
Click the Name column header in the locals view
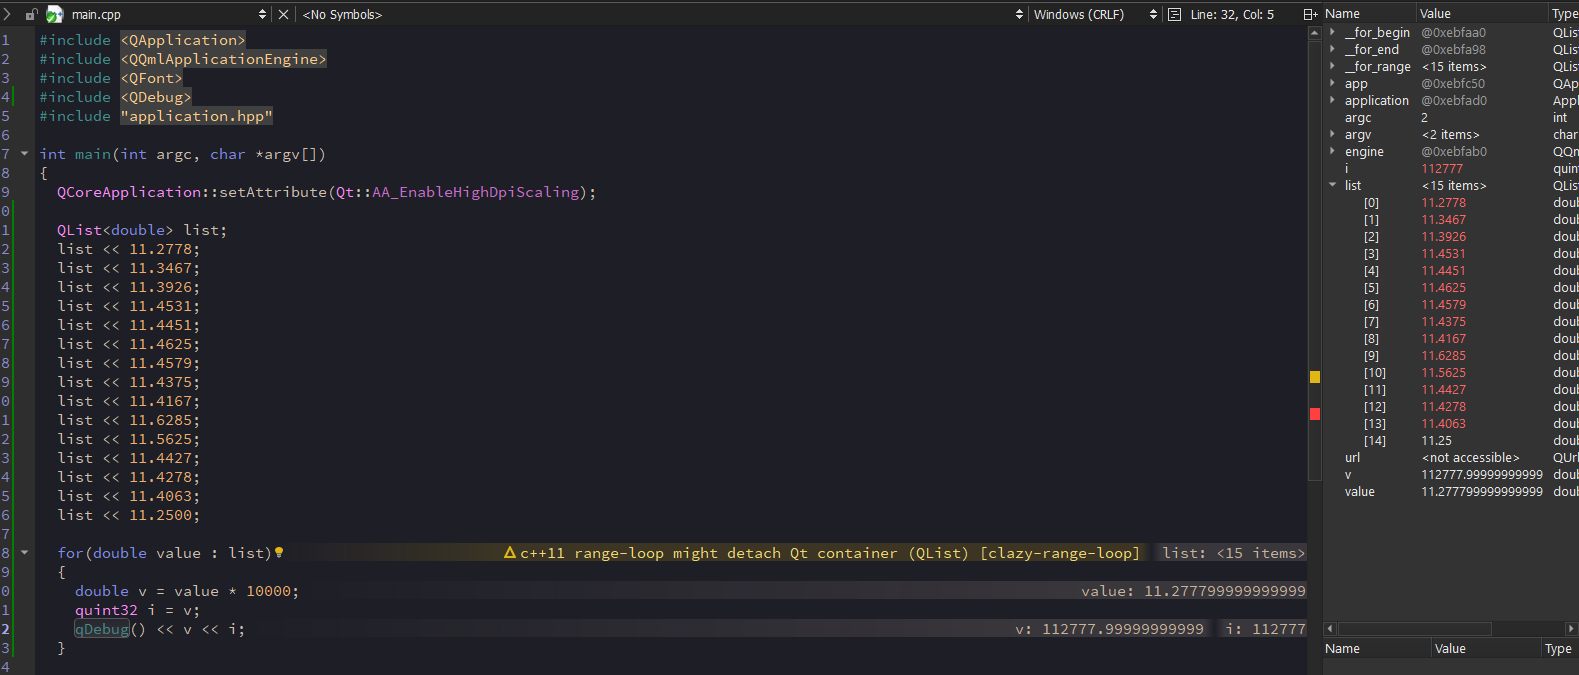tap(1369, 13)
